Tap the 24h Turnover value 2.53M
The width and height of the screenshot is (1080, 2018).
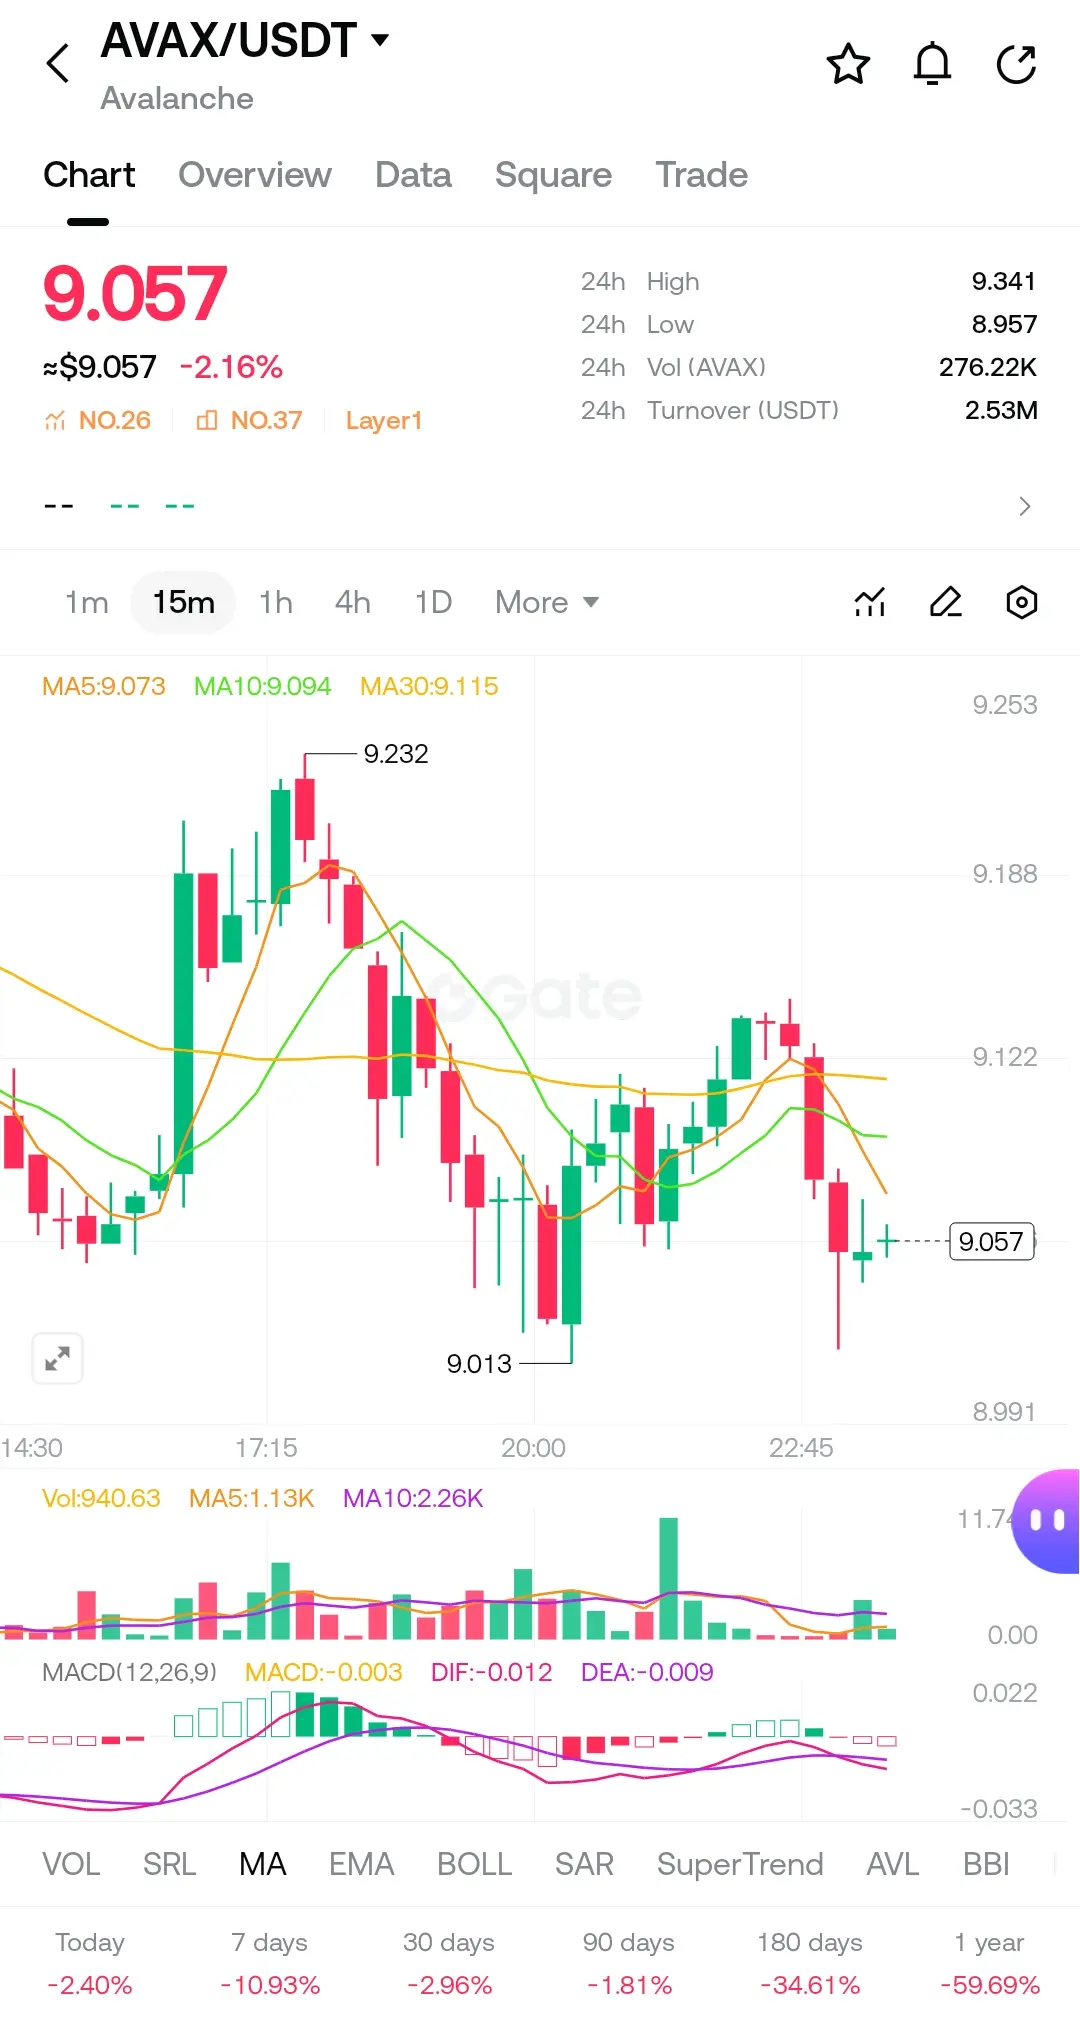[x=1001, y=410]
